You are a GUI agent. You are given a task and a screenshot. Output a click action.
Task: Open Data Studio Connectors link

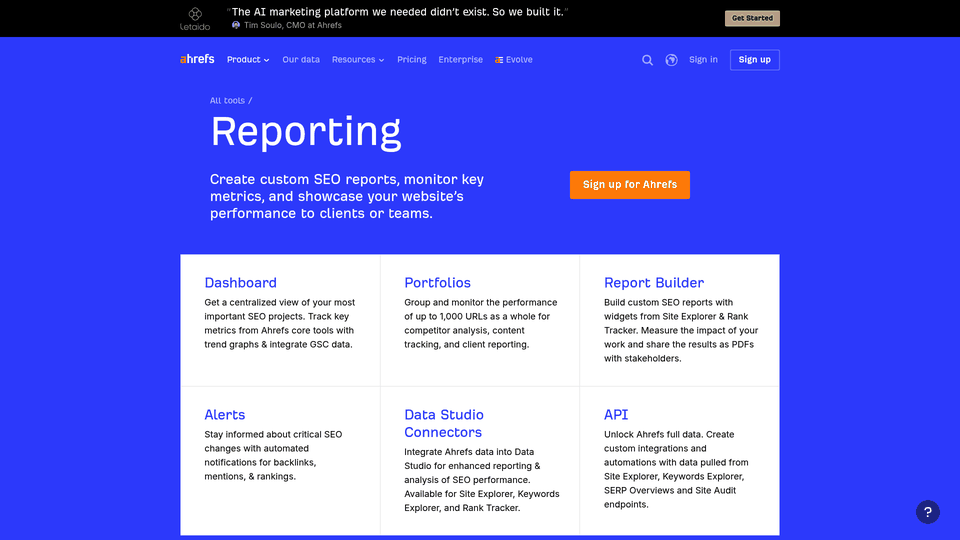pyautogui.click(x=444, y=424)
